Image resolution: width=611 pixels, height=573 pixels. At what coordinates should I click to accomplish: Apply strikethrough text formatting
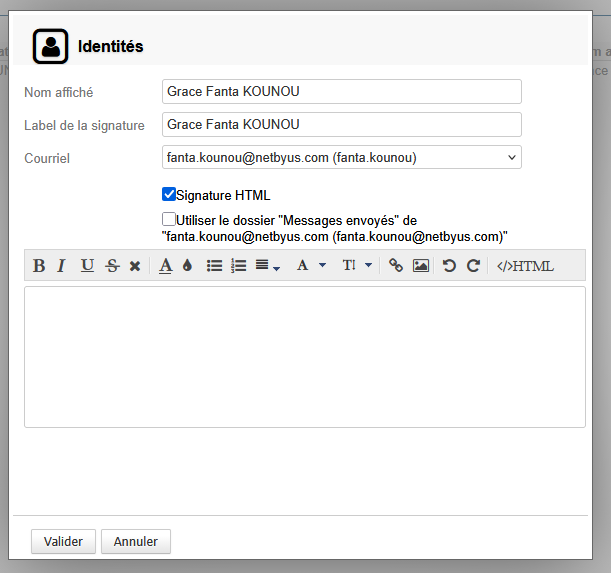pyautogui.click(x=112, y=266)
